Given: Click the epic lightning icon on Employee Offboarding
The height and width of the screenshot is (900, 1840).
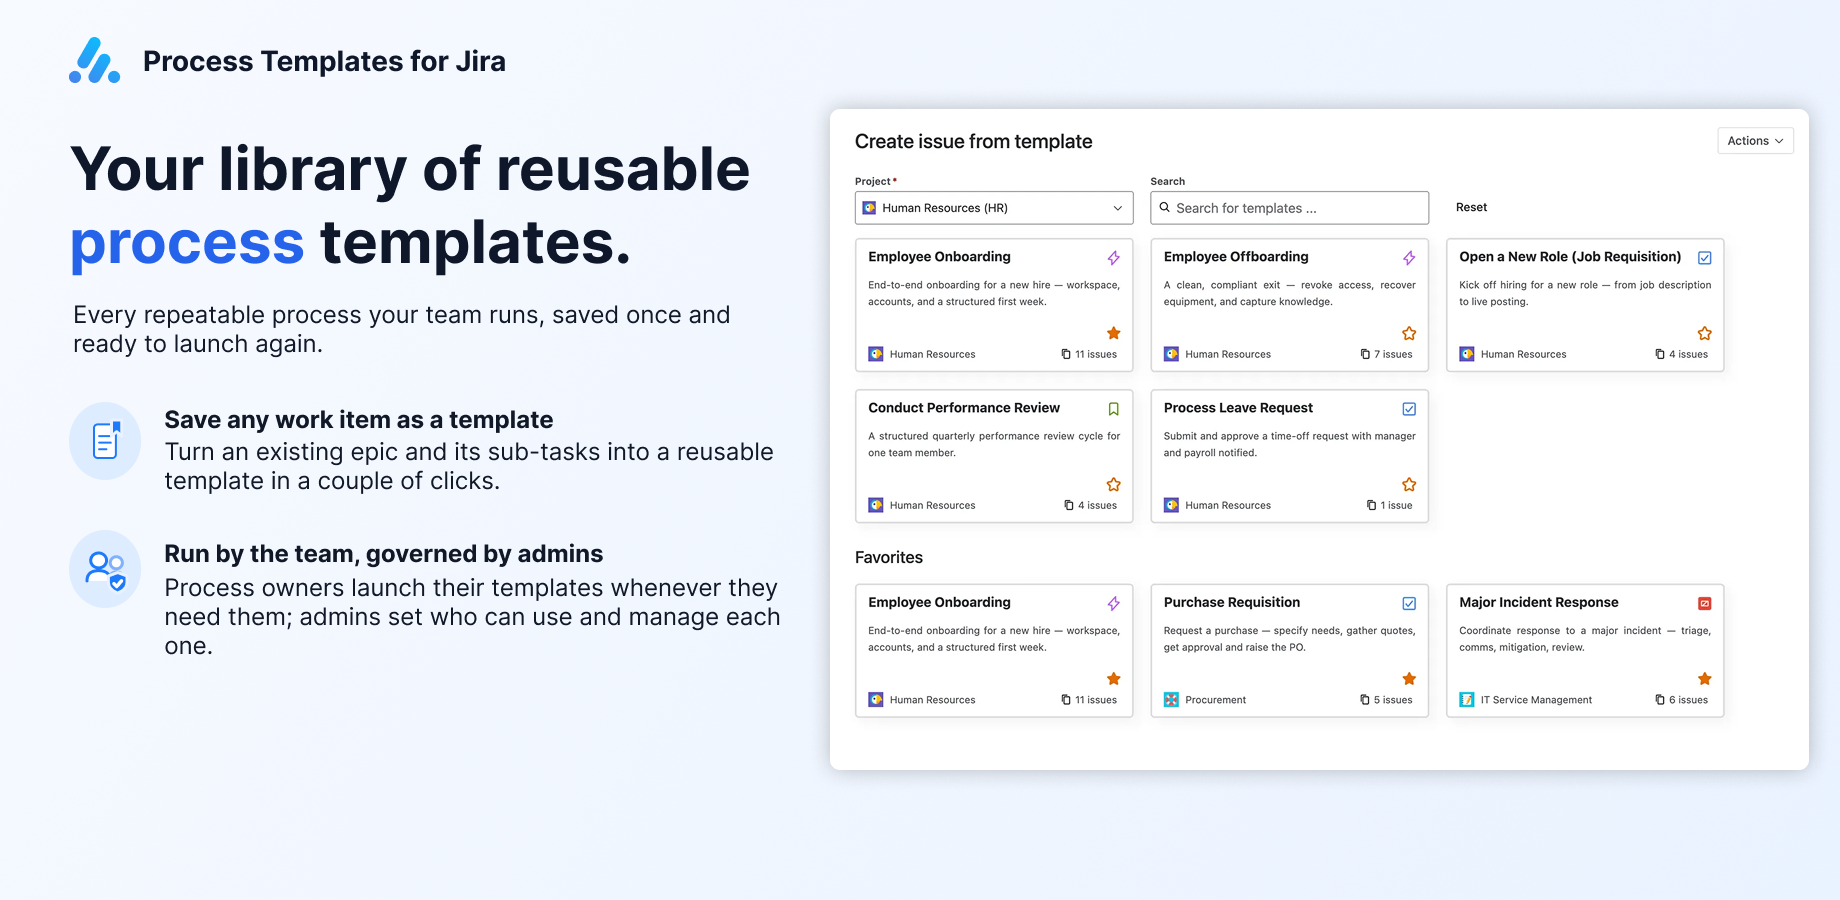Looking at the screenshot, I should pyautogui.click(x=1409, y=258).
